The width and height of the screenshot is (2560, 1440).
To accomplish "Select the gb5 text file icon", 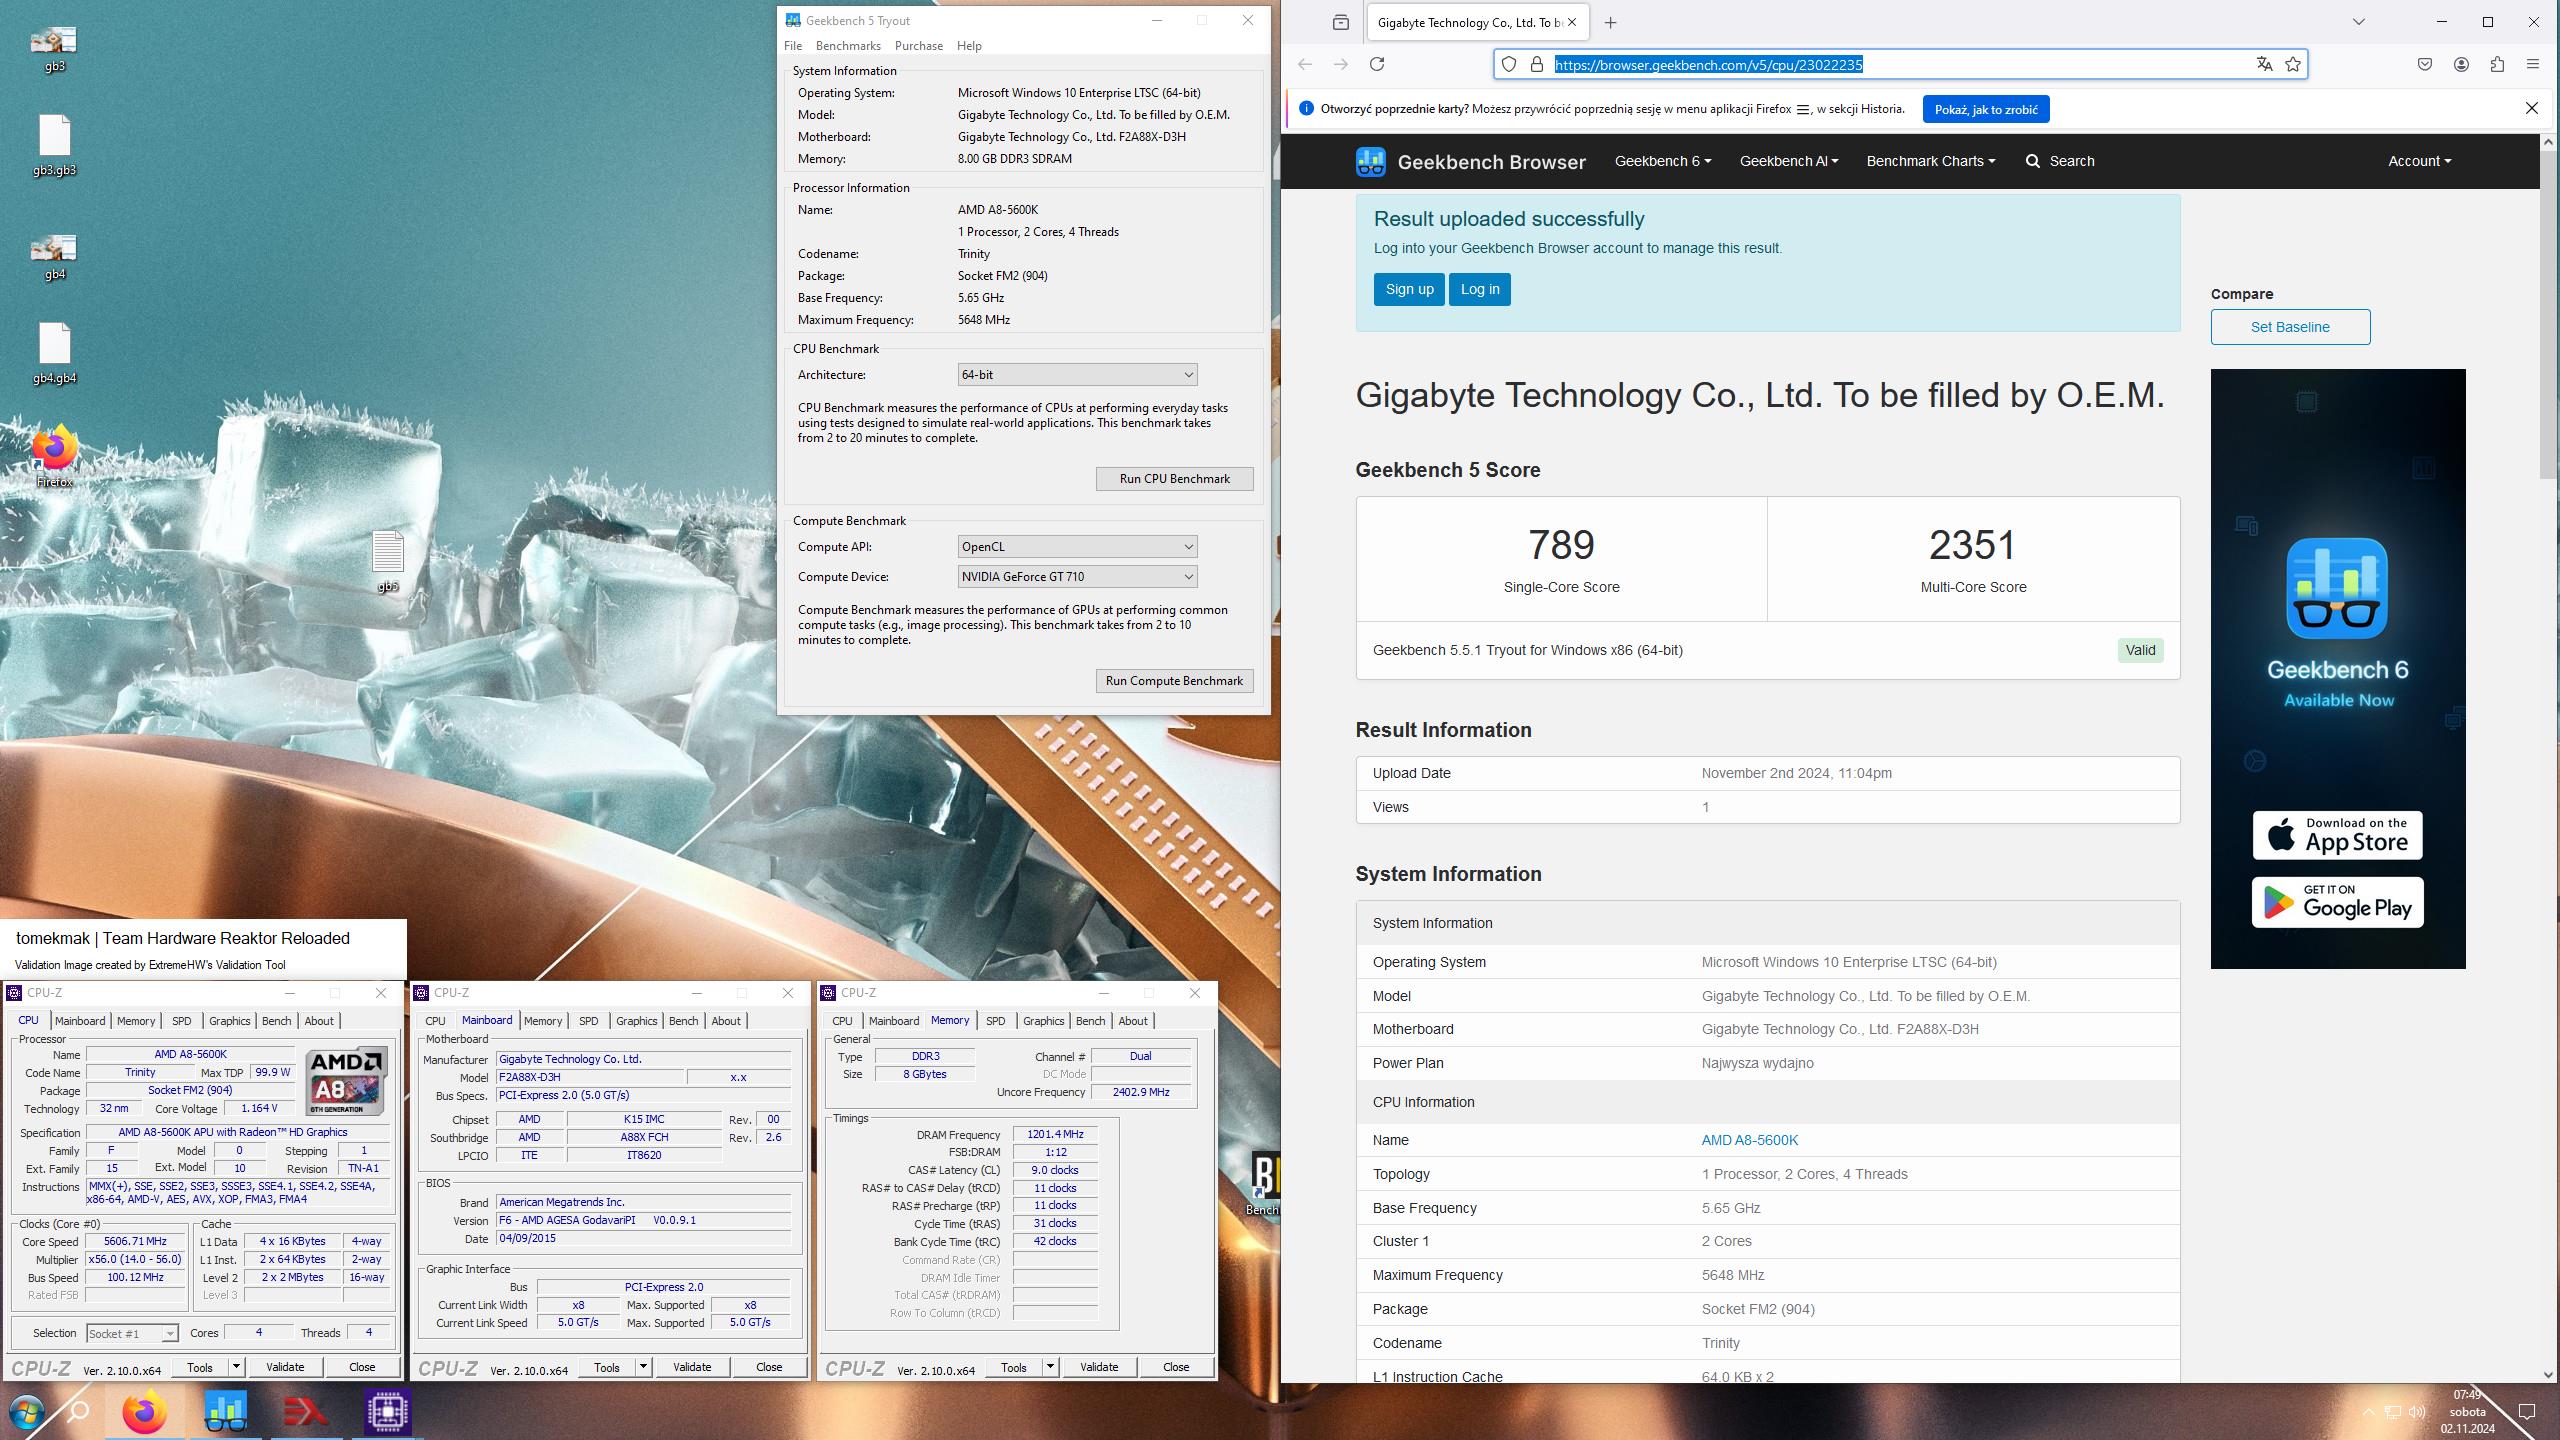I will point(387,561).
